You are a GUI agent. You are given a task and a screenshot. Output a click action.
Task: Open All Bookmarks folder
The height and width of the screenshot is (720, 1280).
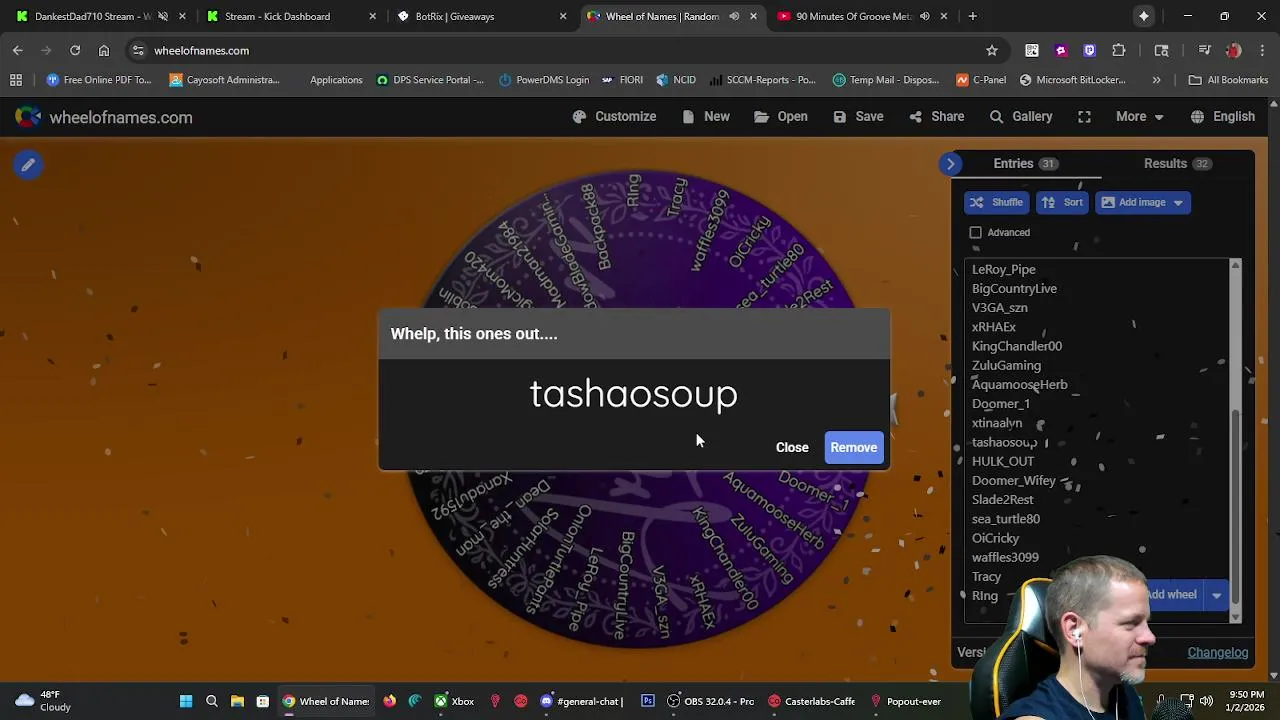pos(1228,80)
